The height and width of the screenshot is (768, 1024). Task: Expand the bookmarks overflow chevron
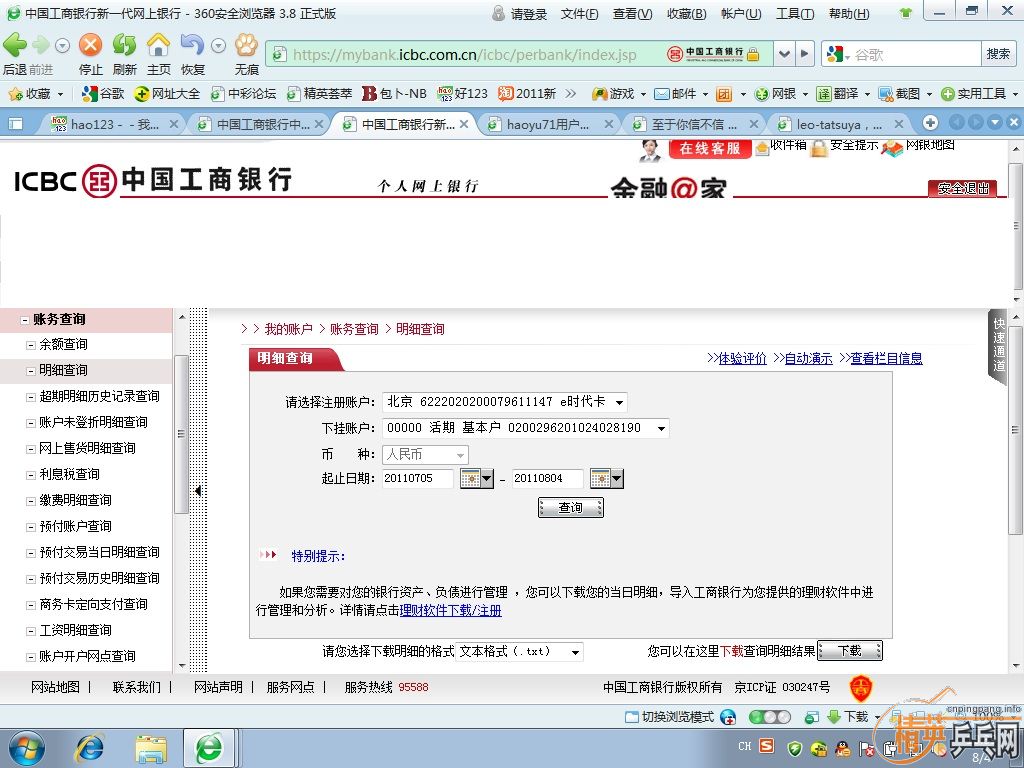(571, 94)
